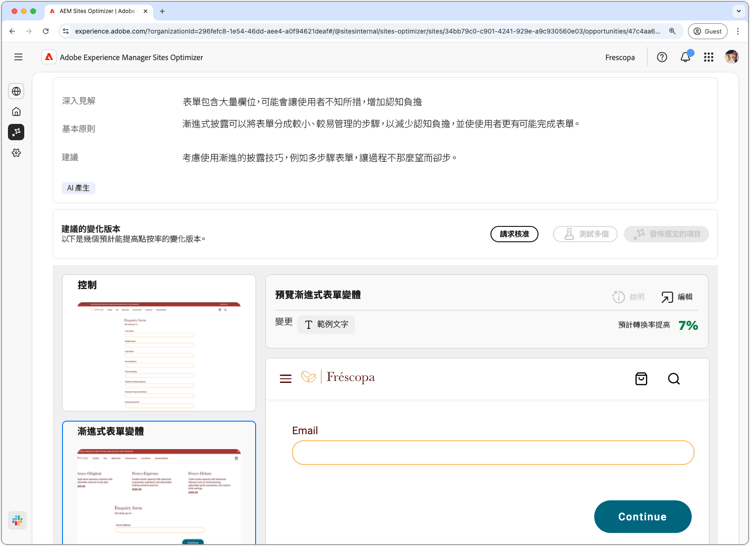
Task: Open the Slack icon in sidebar
Action: pos(17,520)
